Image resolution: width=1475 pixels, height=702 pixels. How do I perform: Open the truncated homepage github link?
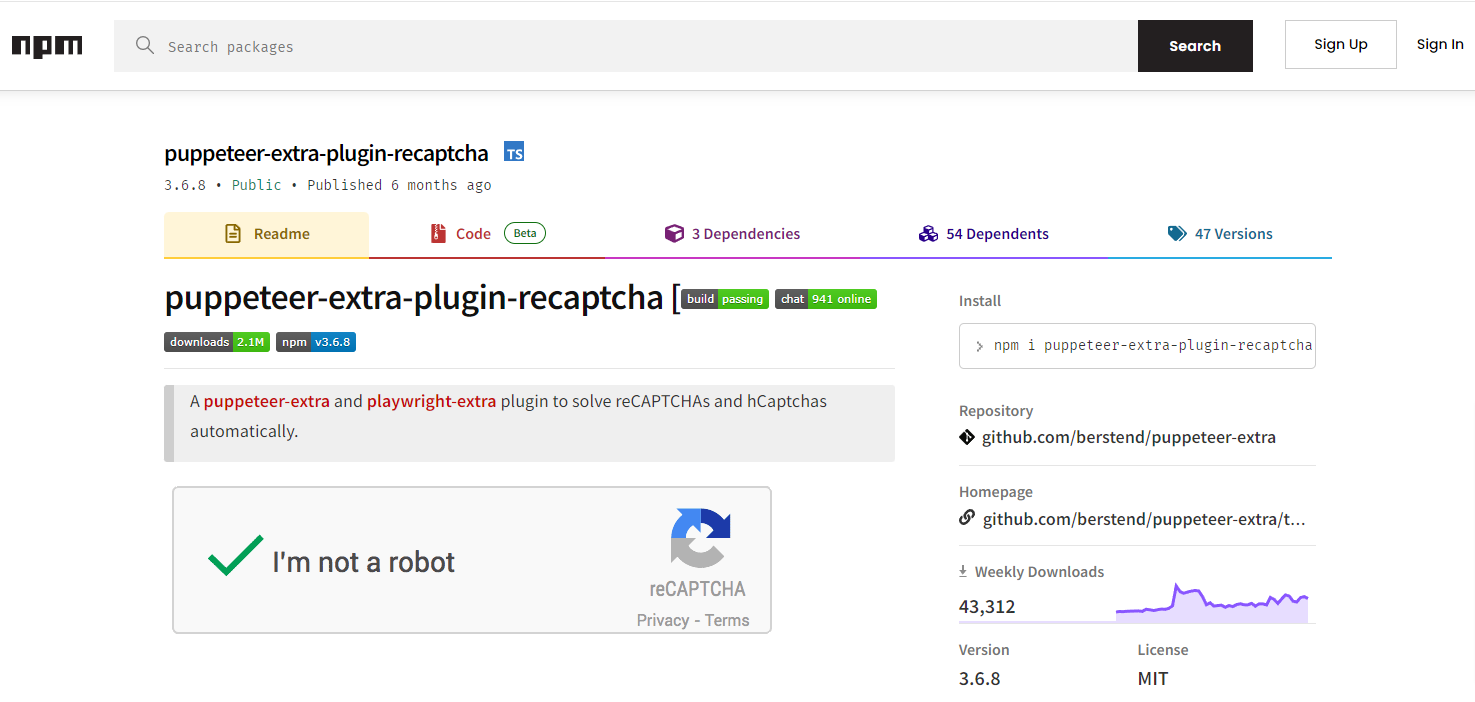click(x=1144, y=519)
